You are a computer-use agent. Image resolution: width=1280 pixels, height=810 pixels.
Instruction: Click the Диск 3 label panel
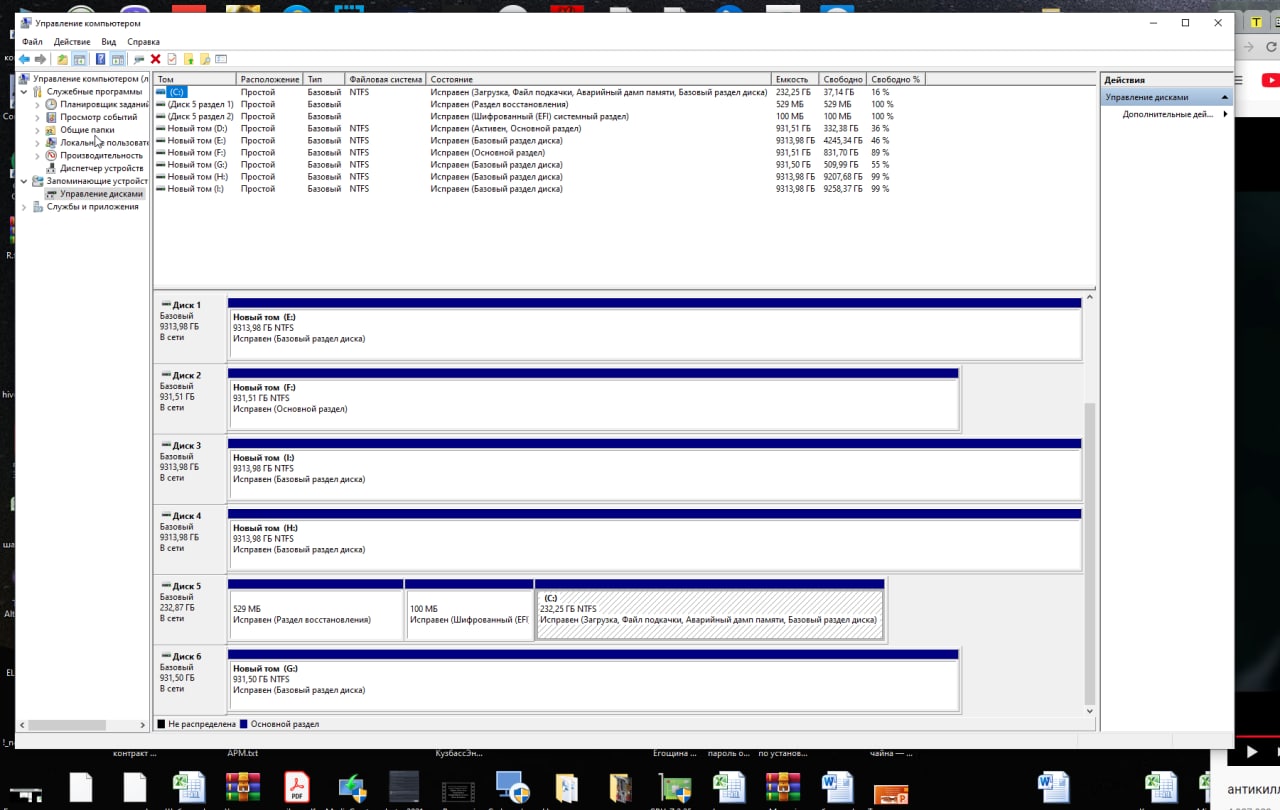pos(190,467)
